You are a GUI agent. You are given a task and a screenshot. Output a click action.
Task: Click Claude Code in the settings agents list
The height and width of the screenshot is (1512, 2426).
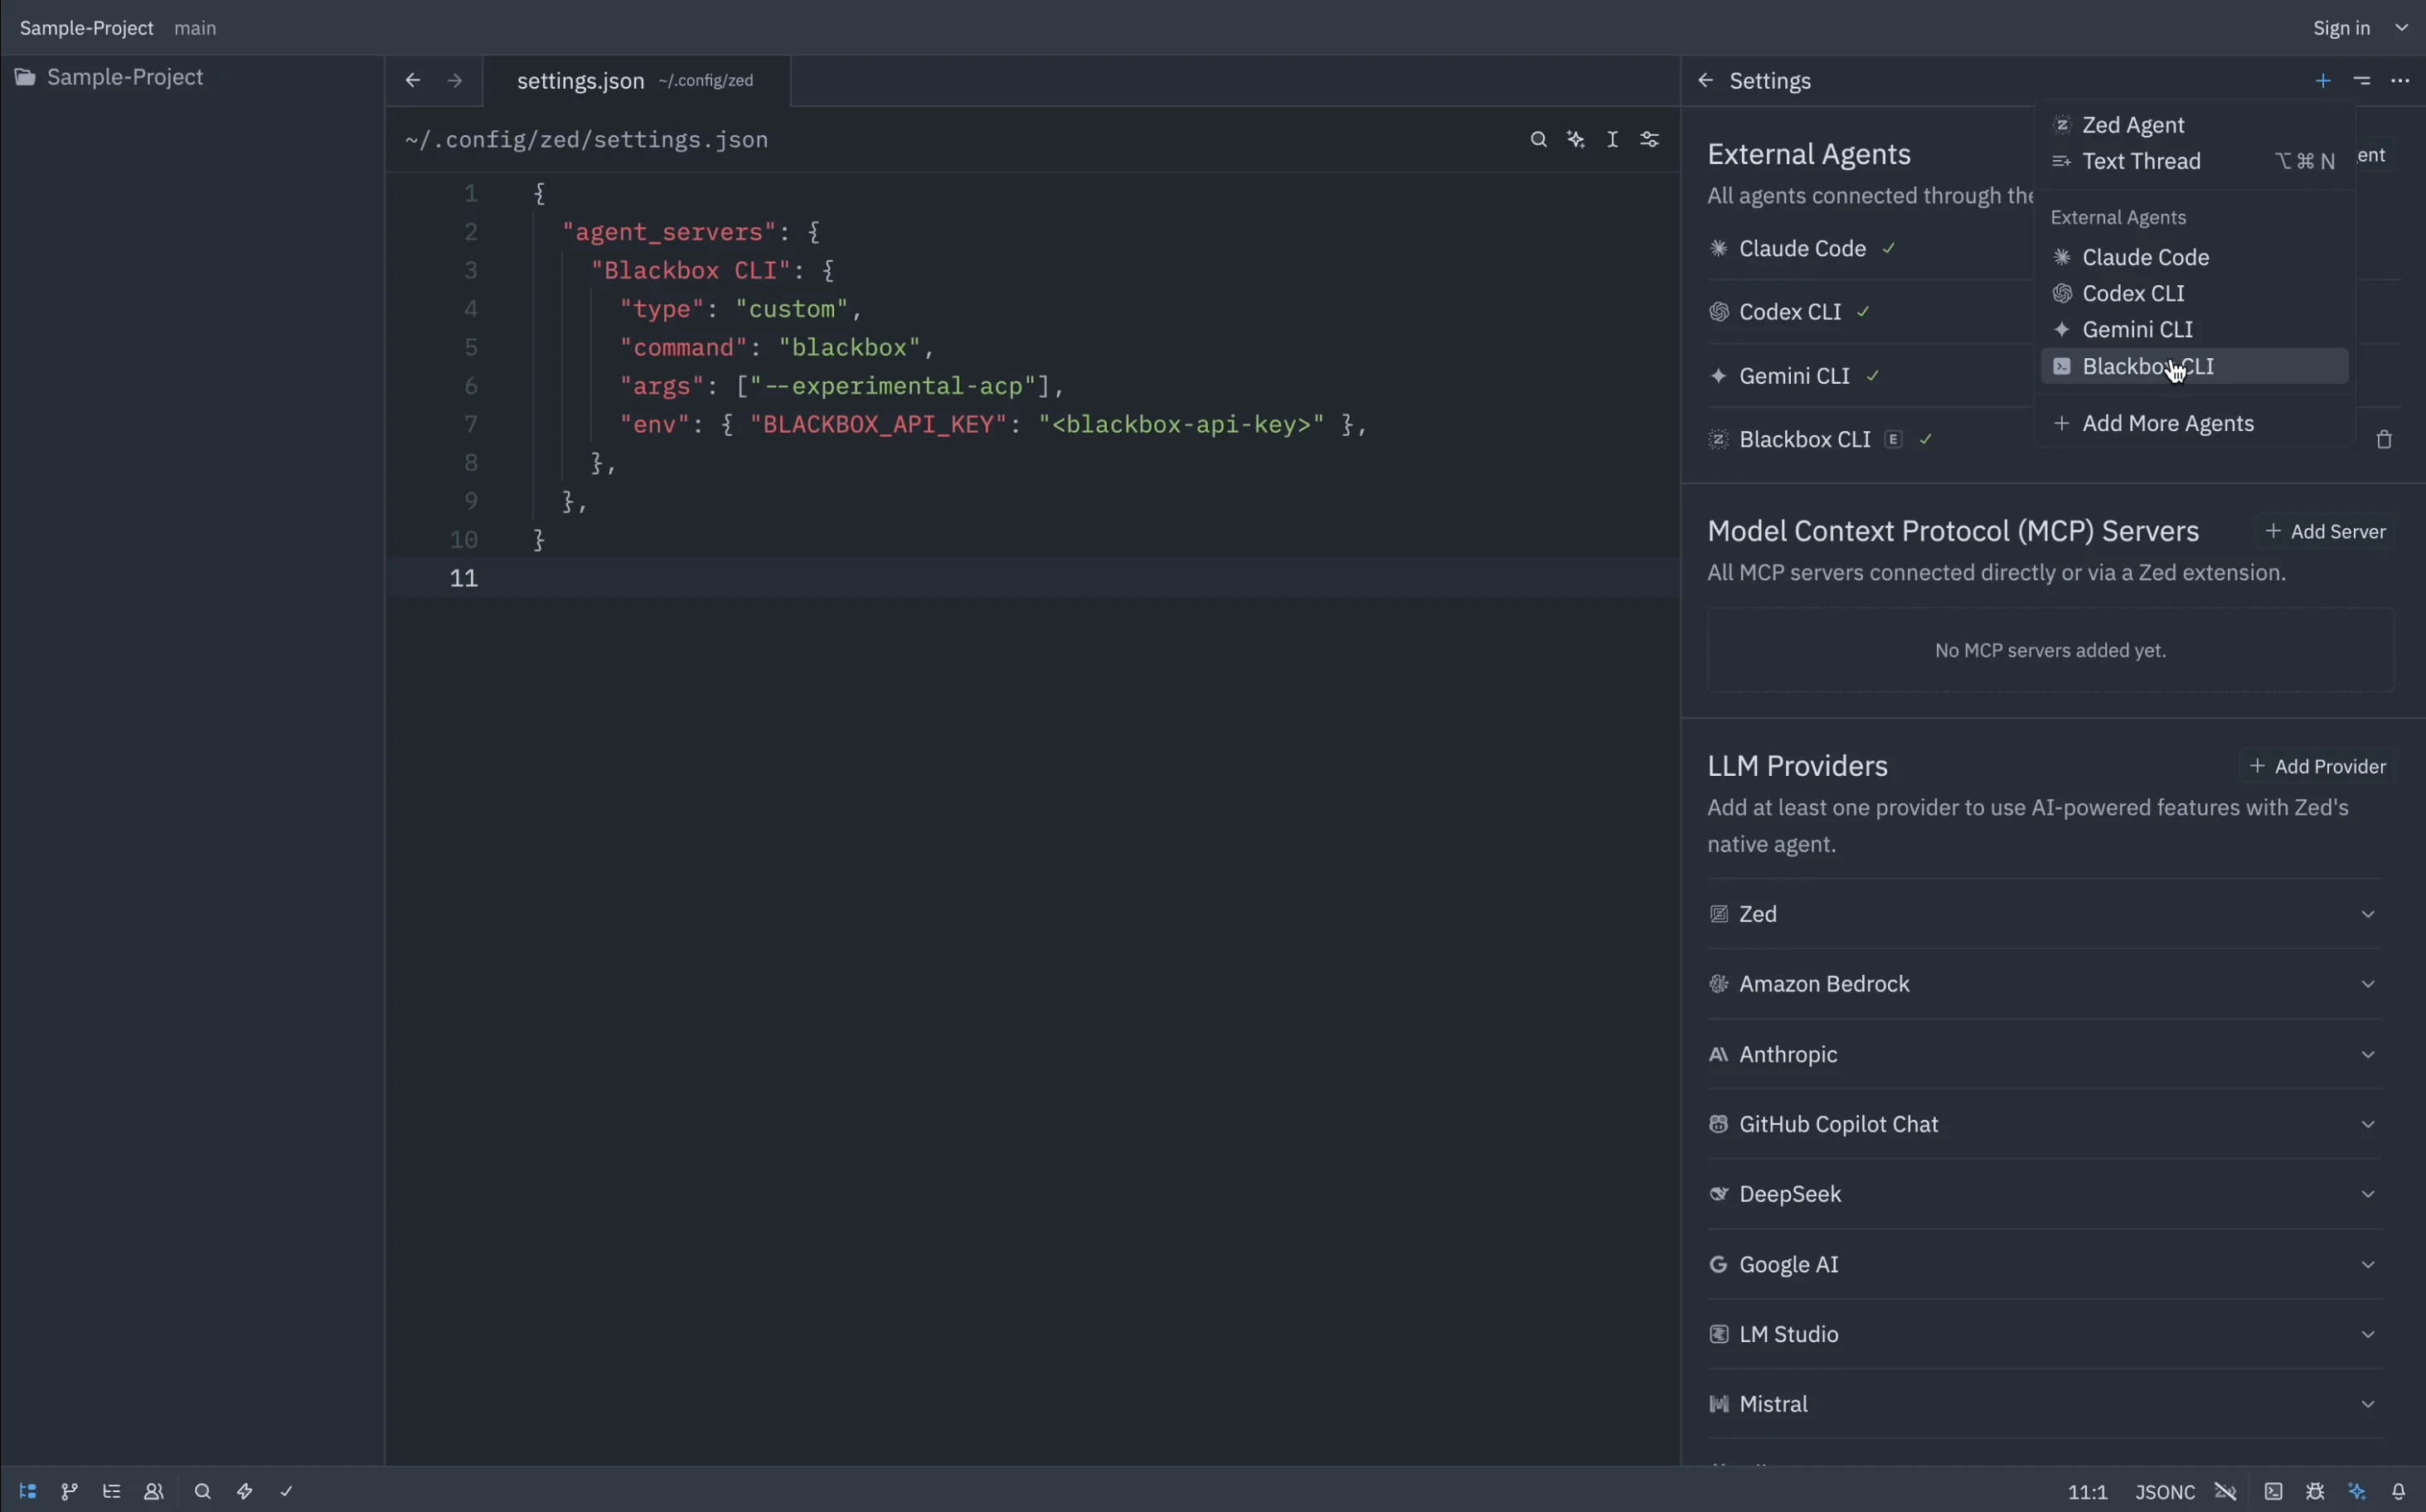point(1802,248)
